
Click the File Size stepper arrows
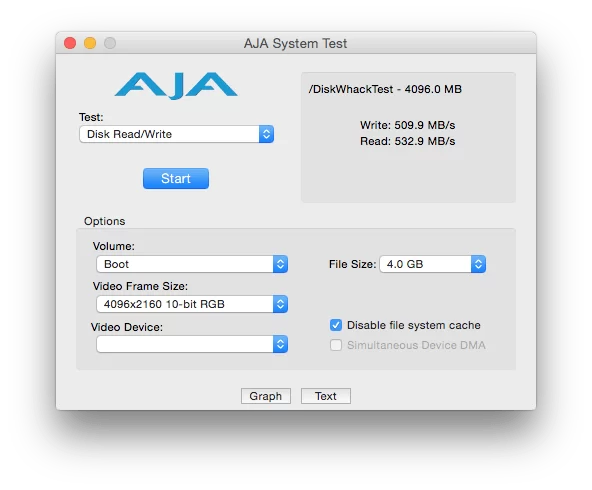pos(478,264)
